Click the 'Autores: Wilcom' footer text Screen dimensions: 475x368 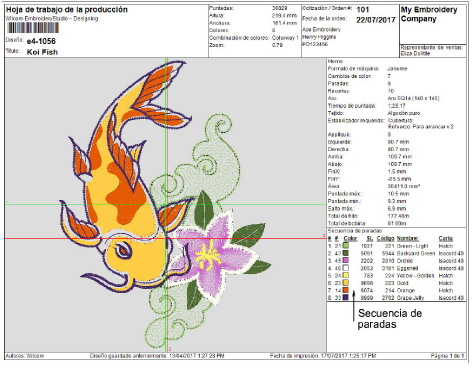coord(25,356)
